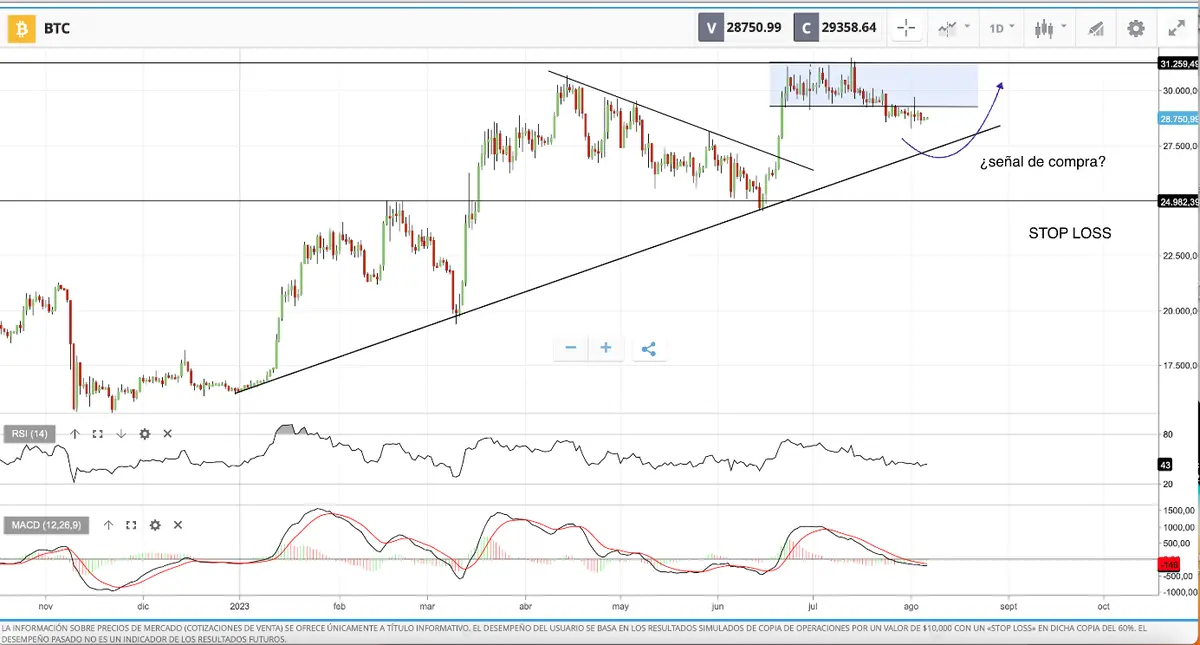The image size is (1200, 645).
Task: Open MACD indicator settings gear
Action: tap(155, 525)
